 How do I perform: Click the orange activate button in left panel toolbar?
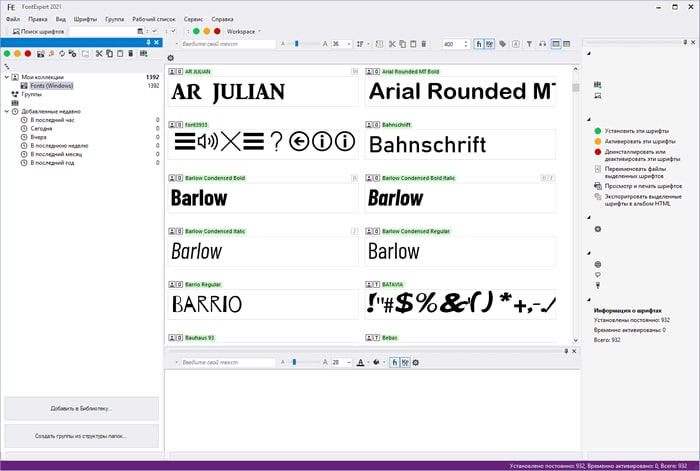(x=17, y=54)
